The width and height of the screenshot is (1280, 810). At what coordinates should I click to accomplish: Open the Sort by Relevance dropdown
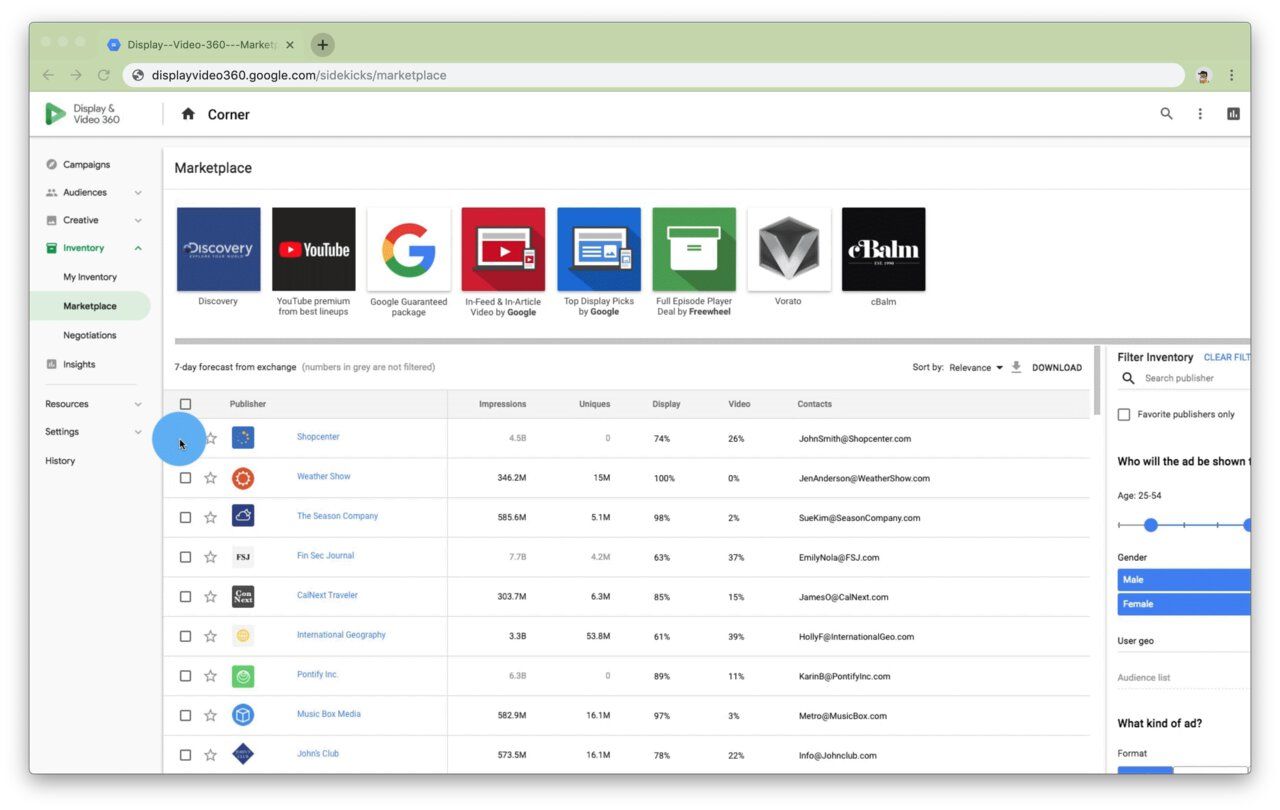point(976,368)
